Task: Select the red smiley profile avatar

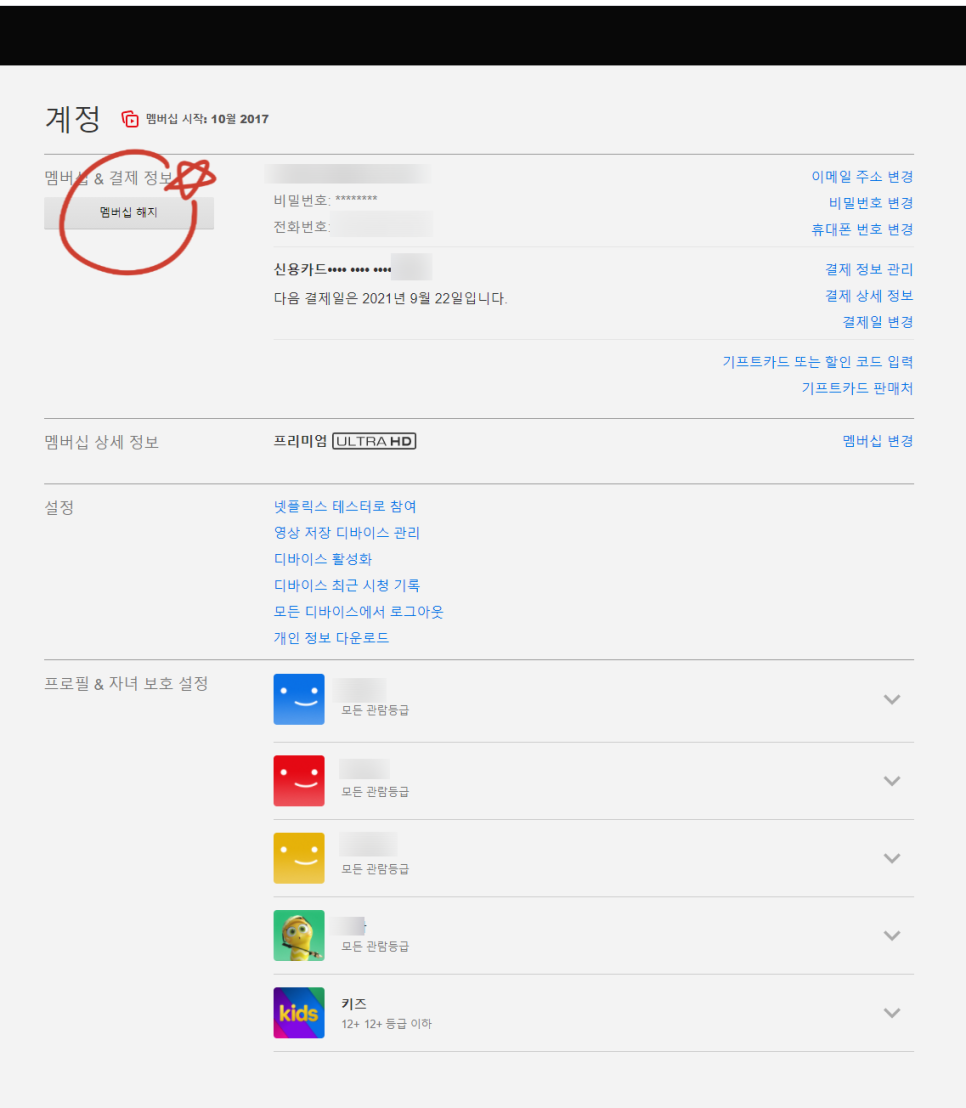Action: (x=299, y=781)
